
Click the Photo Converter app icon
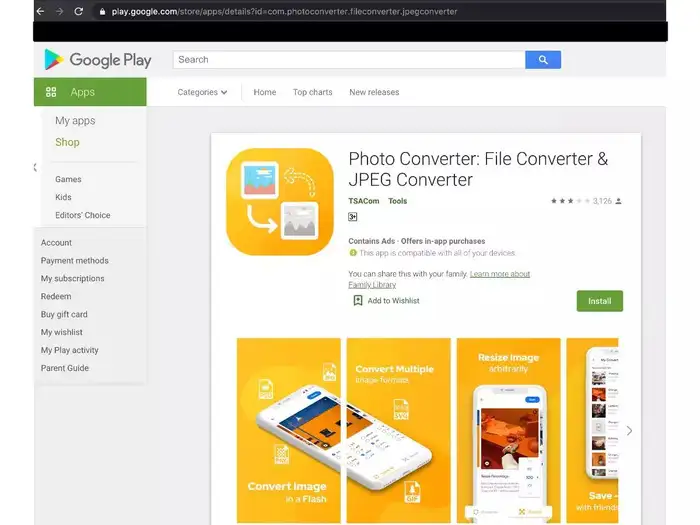[279, 201]
